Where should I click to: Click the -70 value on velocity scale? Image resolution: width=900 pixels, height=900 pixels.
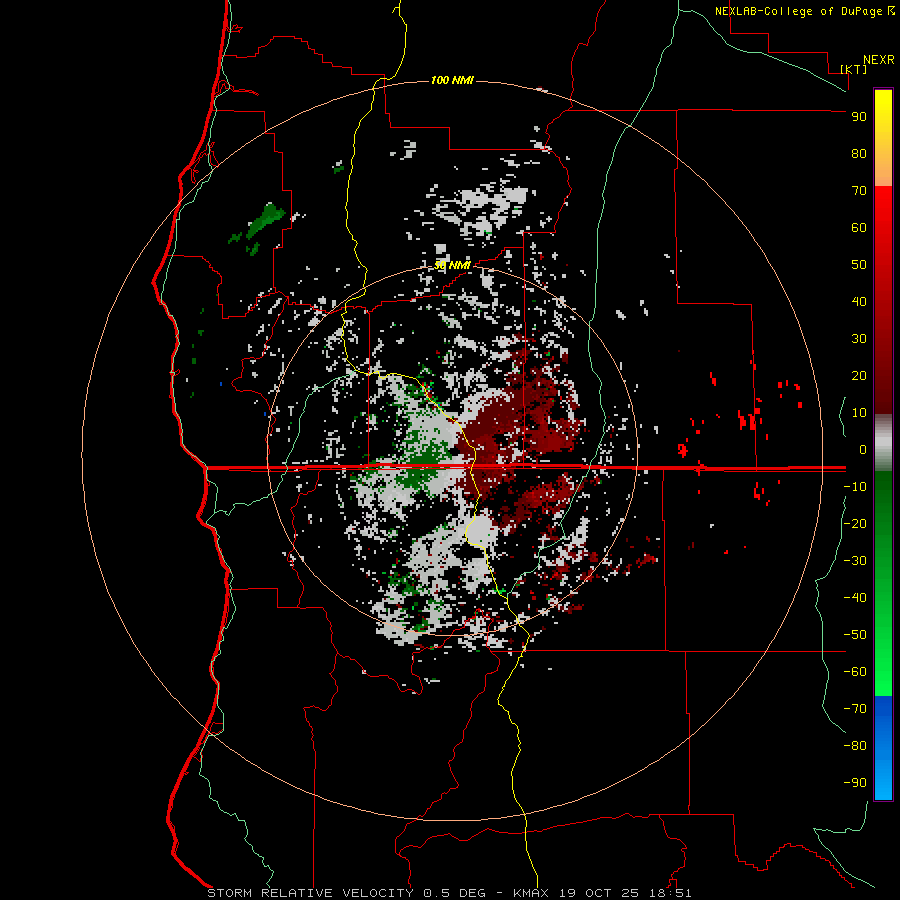(x=855, y=709)
